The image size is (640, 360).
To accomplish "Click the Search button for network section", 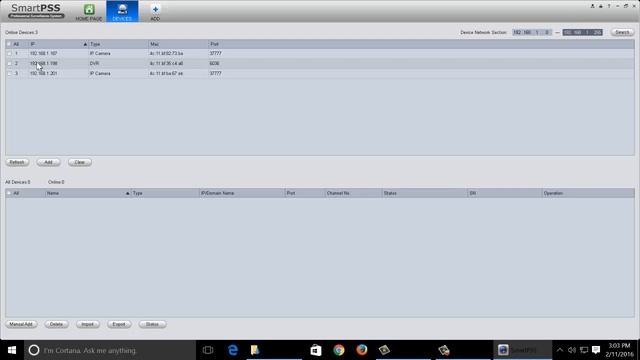I will coord(622,32).
